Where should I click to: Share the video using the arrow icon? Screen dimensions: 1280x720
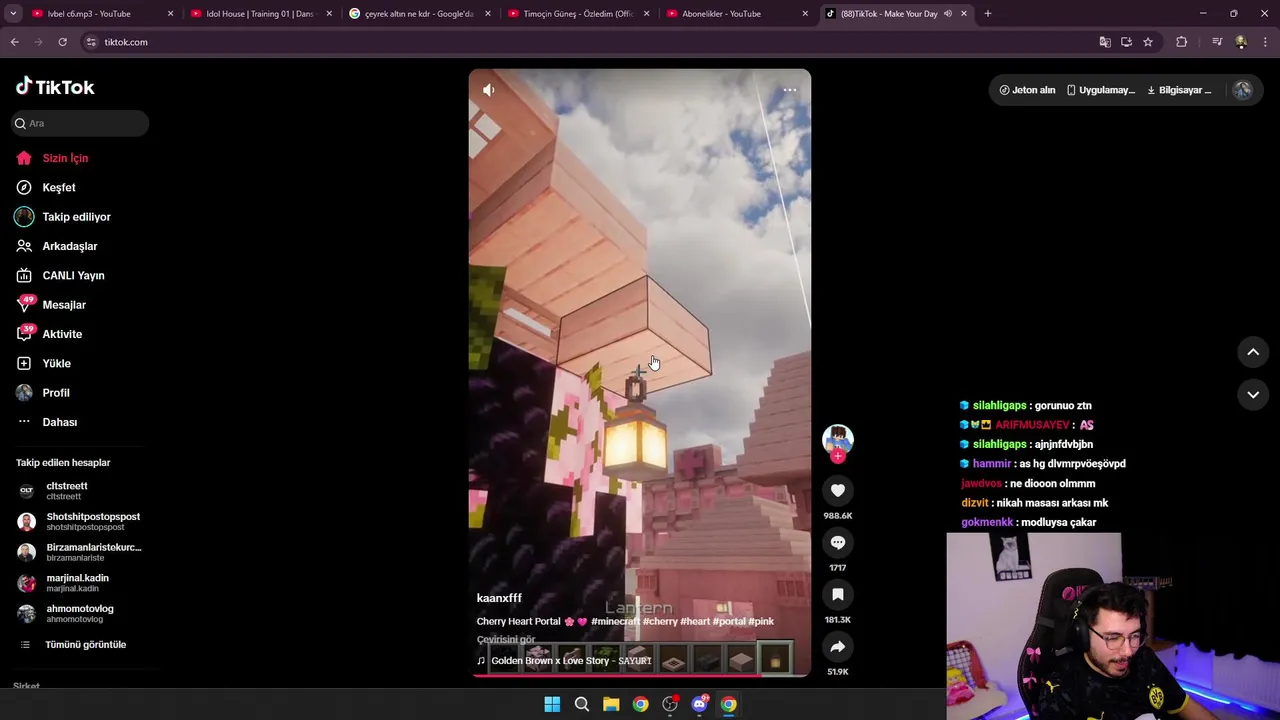(838, 646)
